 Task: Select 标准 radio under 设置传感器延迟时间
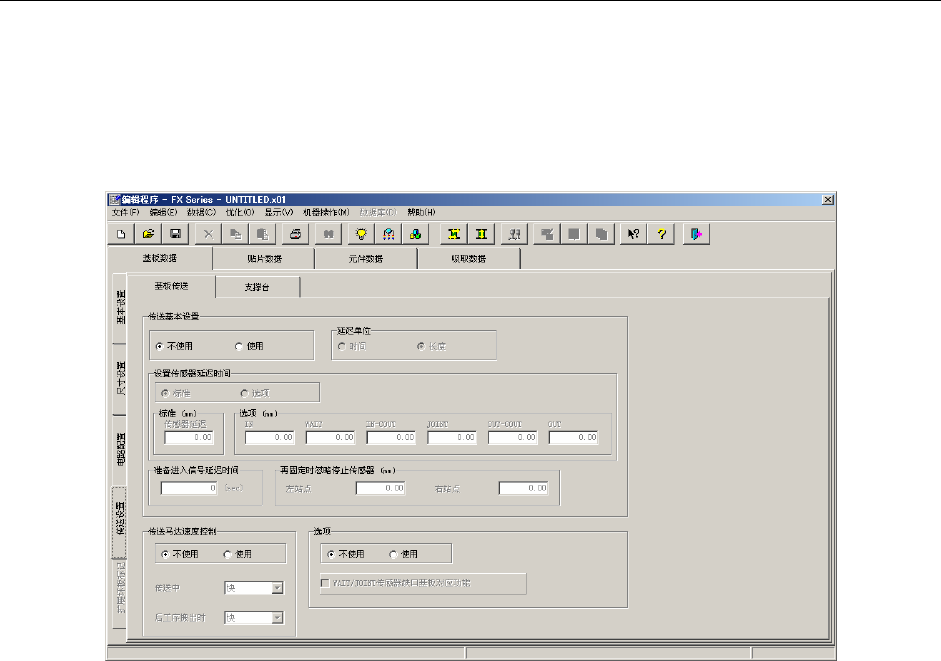pos(165,393)
